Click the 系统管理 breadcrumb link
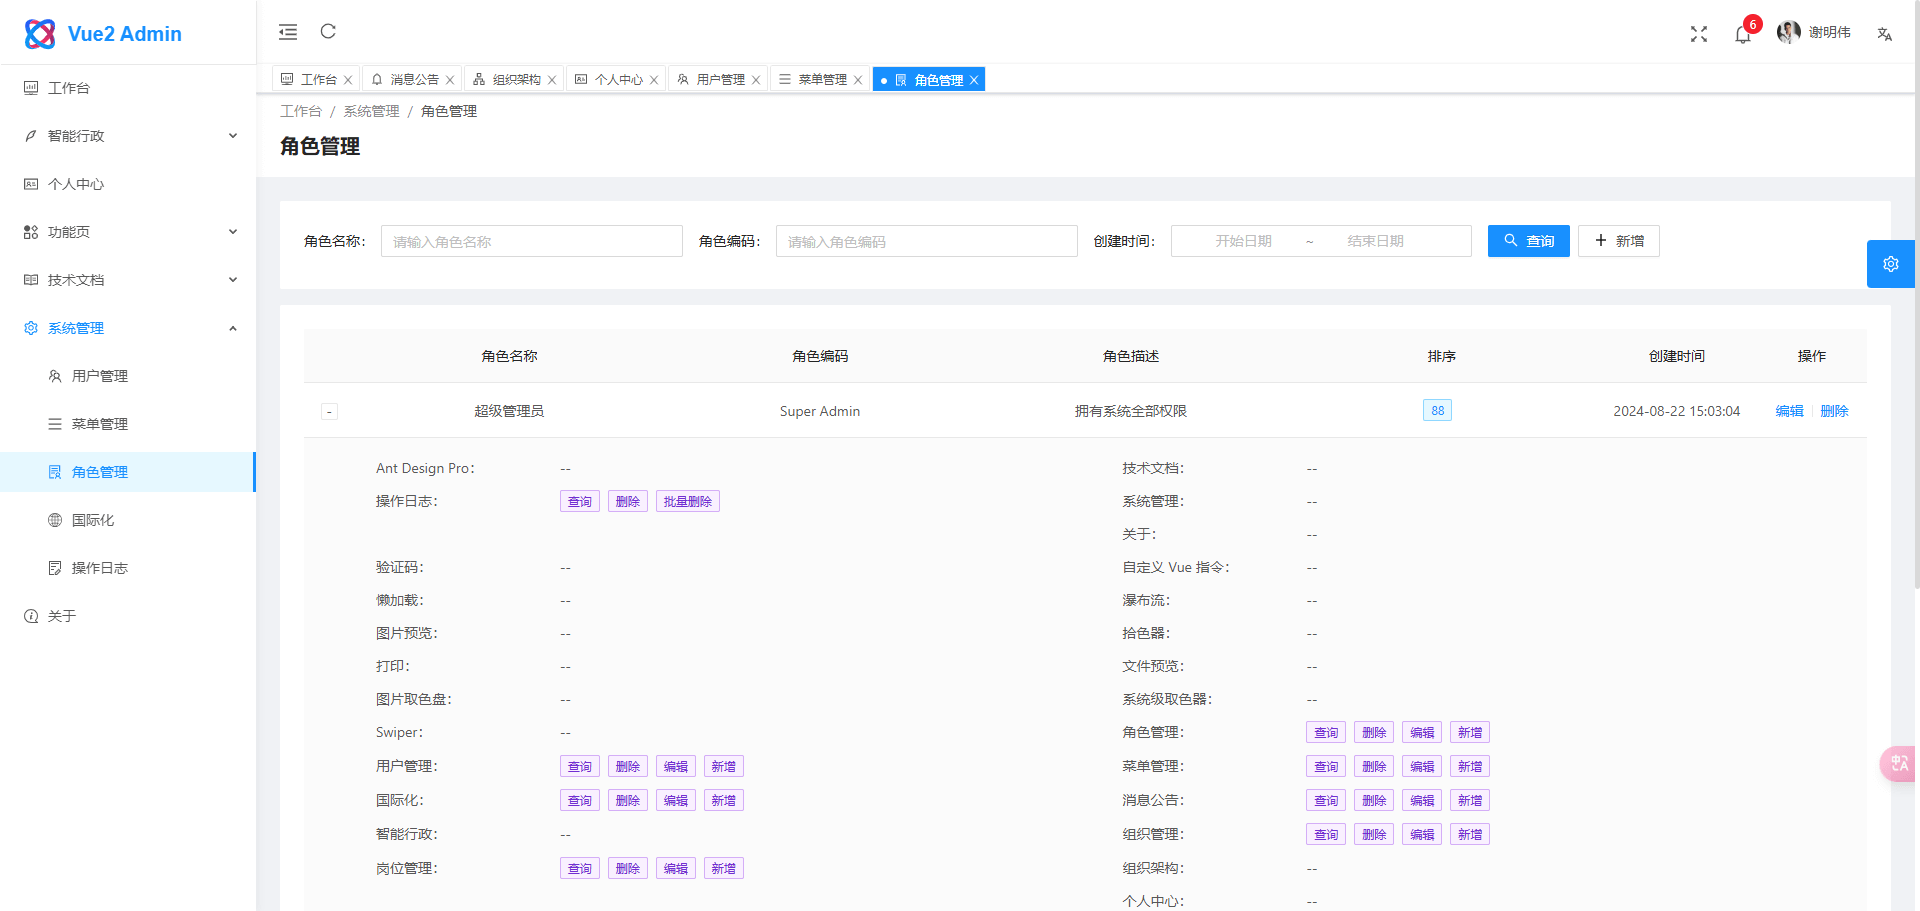Viewport: 1920px width, 911px height. coord(372,111)
